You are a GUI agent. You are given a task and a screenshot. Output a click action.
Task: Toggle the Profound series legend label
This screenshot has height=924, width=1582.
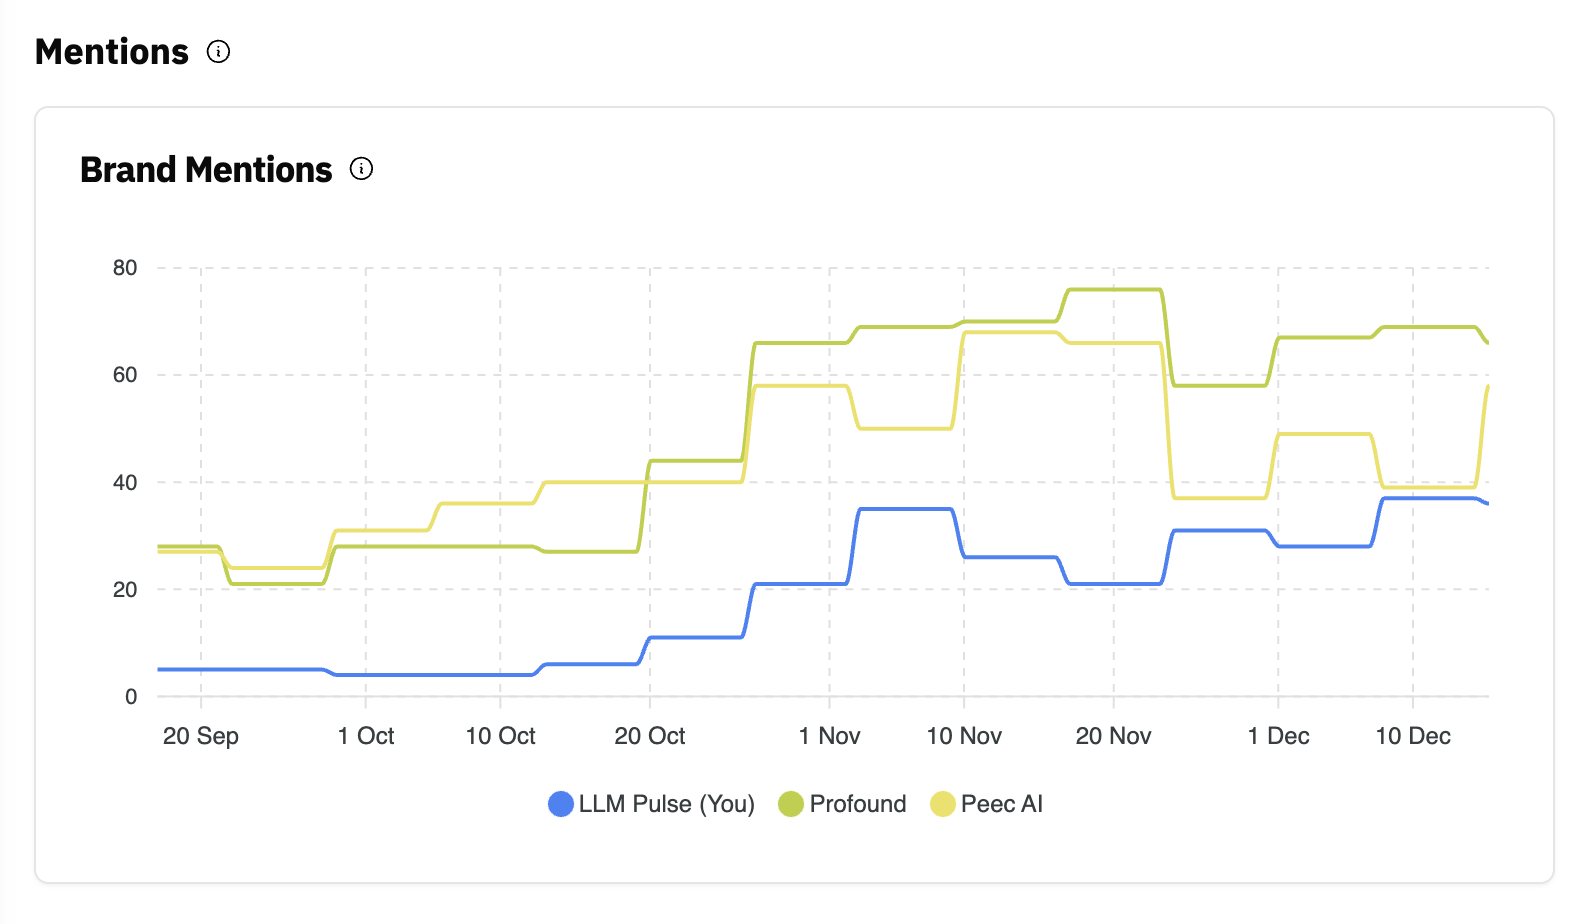(x=857, y=804)
